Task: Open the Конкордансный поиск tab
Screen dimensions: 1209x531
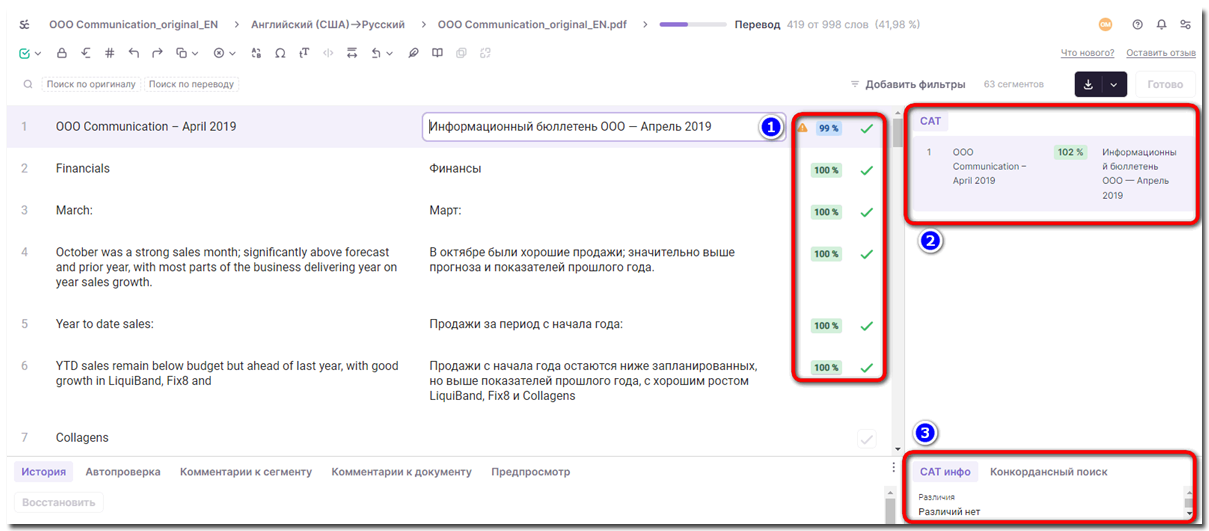Action: click(1048, 472)
